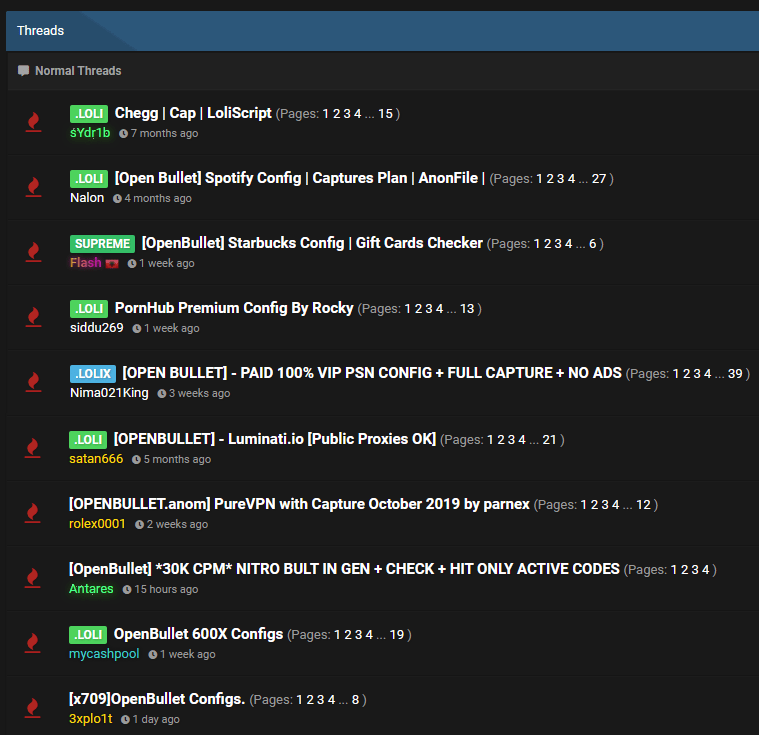Image resolution: width=759 pixels, height=735 pixels.
Task: Click the blue .LOLIX tag on PSN thread
Action: (93, 373)
